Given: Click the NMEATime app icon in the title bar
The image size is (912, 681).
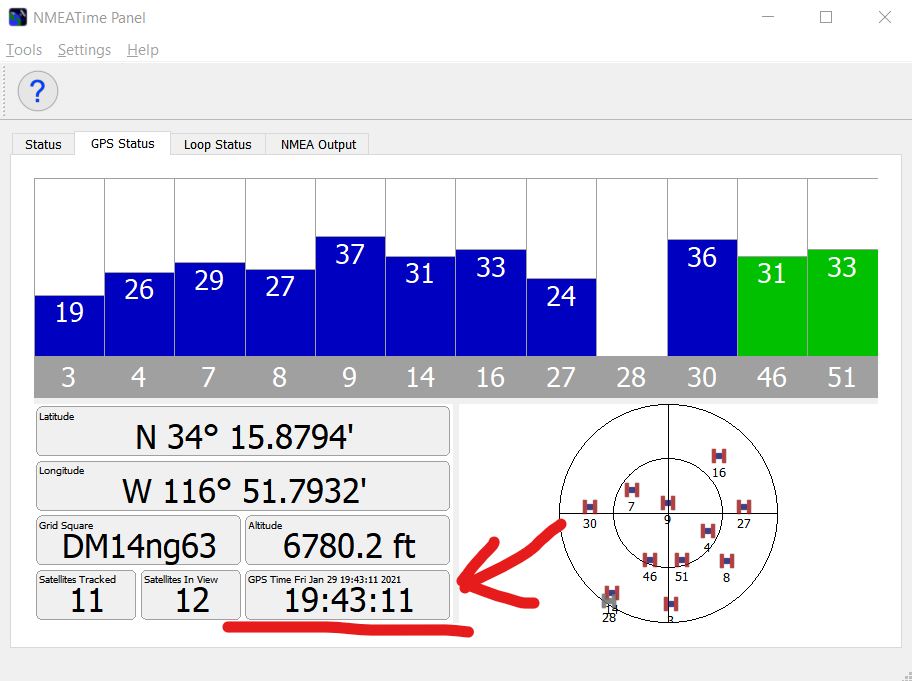Looking at the screenshot, I should (x=17, y=17).
